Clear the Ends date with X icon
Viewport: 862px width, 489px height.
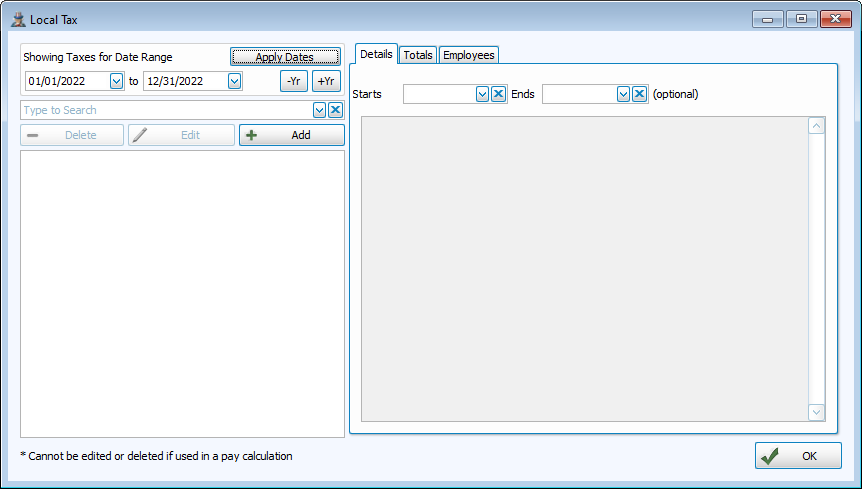[x=639, y=94]
